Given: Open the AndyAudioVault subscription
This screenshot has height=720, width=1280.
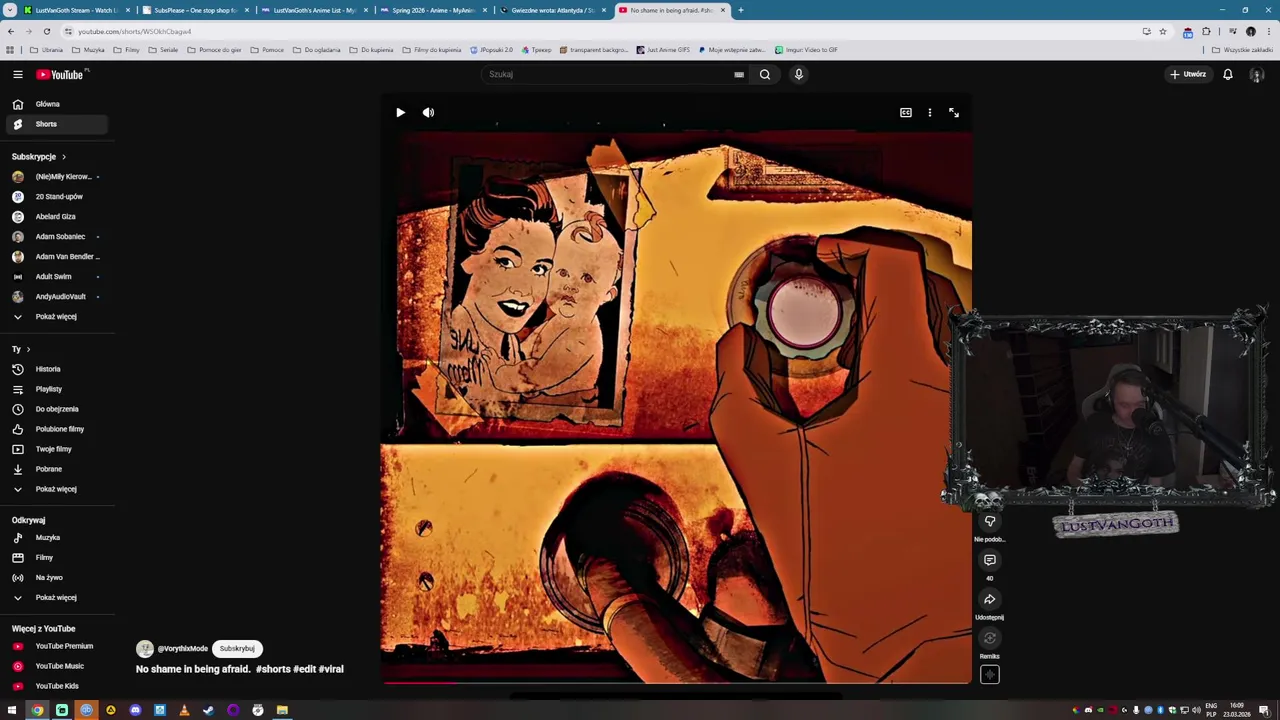Looking at the screenshot, I should (x=57, y=297).
